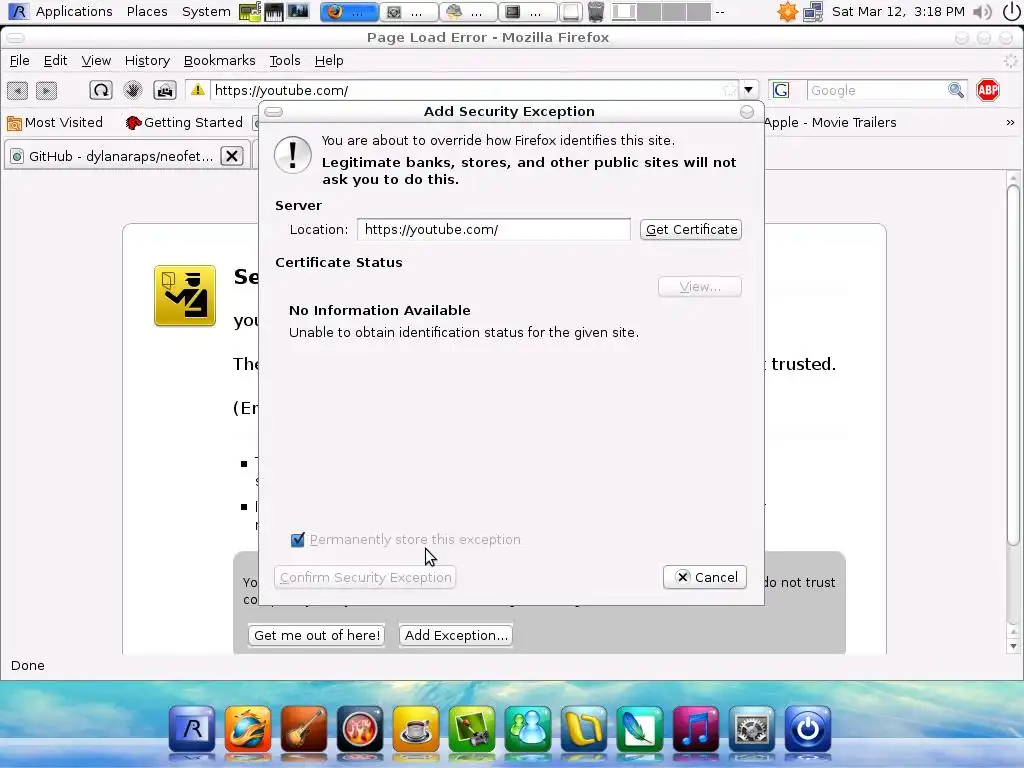Open the View menu
1024x768 pixels.
click(96, 61)
